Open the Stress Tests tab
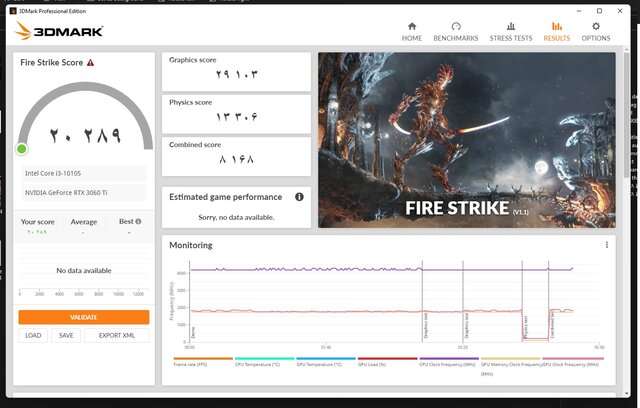Screen dimensions: 640x408 511,32
